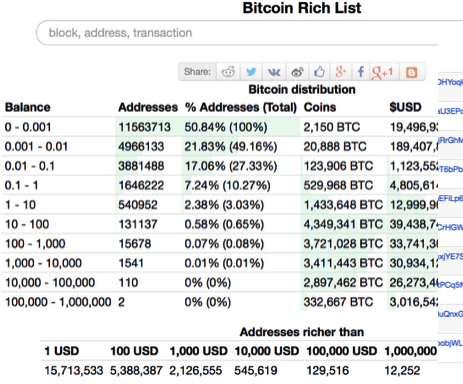Select address count 4966133

point(141,146)
